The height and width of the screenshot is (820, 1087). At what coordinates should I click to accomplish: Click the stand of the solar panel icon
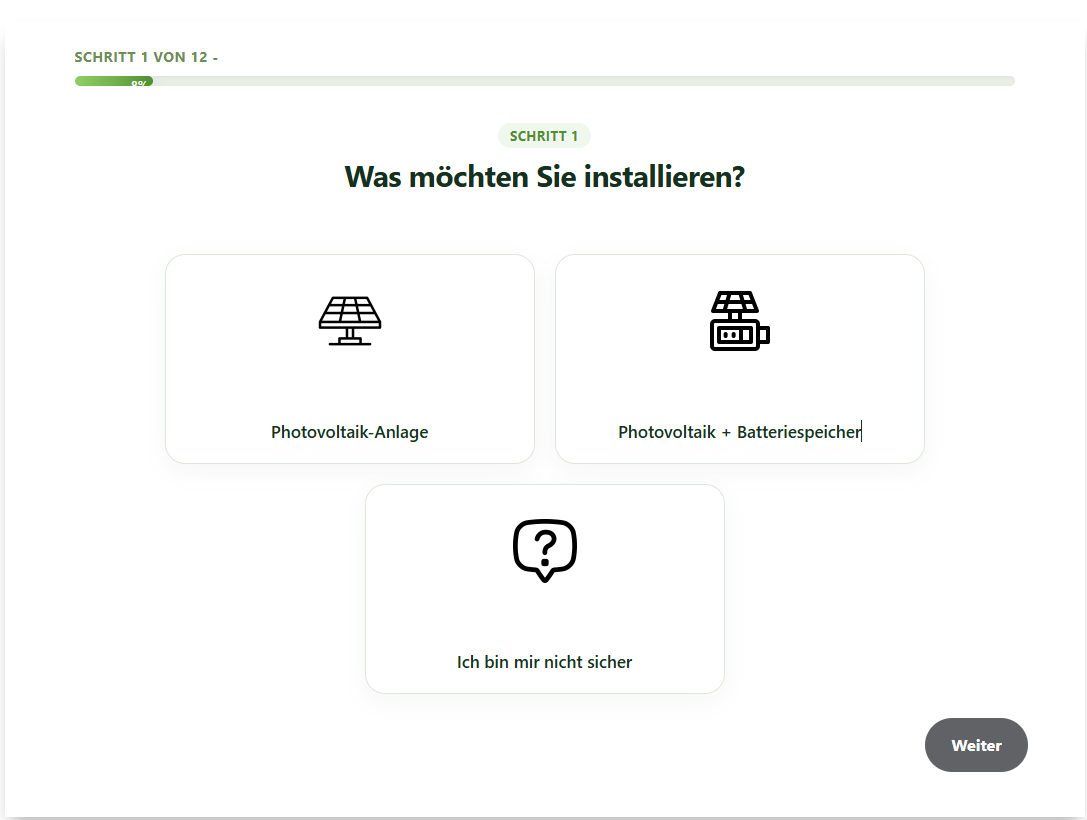pos(350,338)
